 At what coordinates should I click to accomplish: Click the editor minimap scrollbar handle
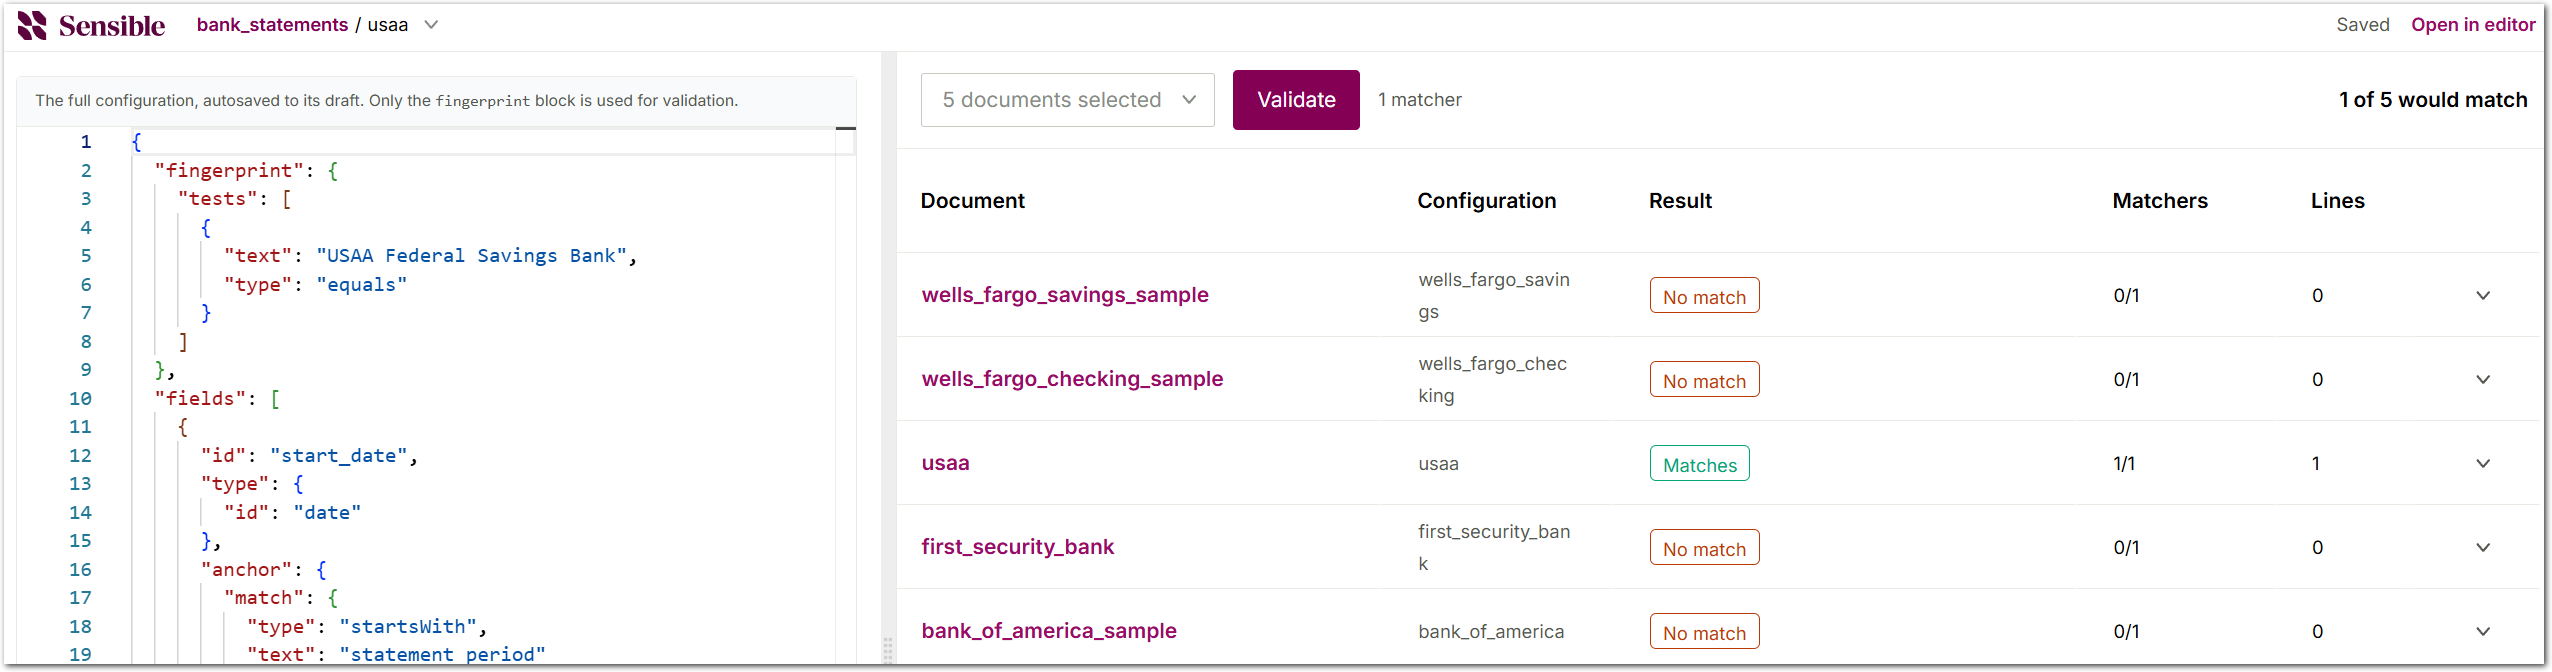coord(846,129)
